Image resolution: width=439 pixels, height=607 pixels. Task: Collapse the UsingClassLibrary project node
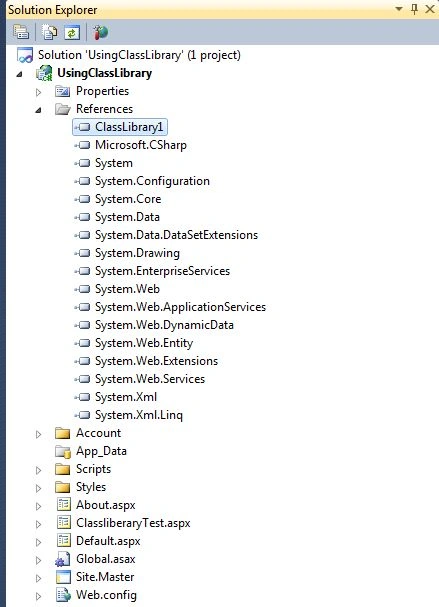click(19, 74)
